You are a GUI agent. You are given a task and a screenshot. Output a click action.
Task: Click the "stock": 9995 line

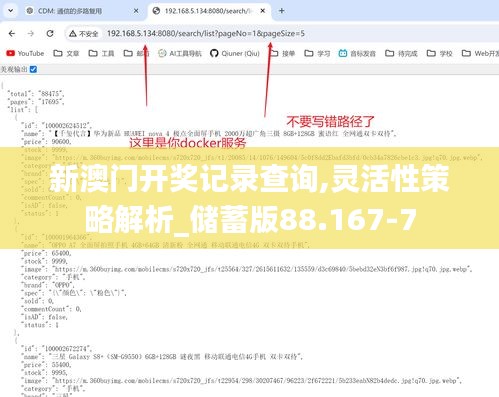click(x=45, y=373)
